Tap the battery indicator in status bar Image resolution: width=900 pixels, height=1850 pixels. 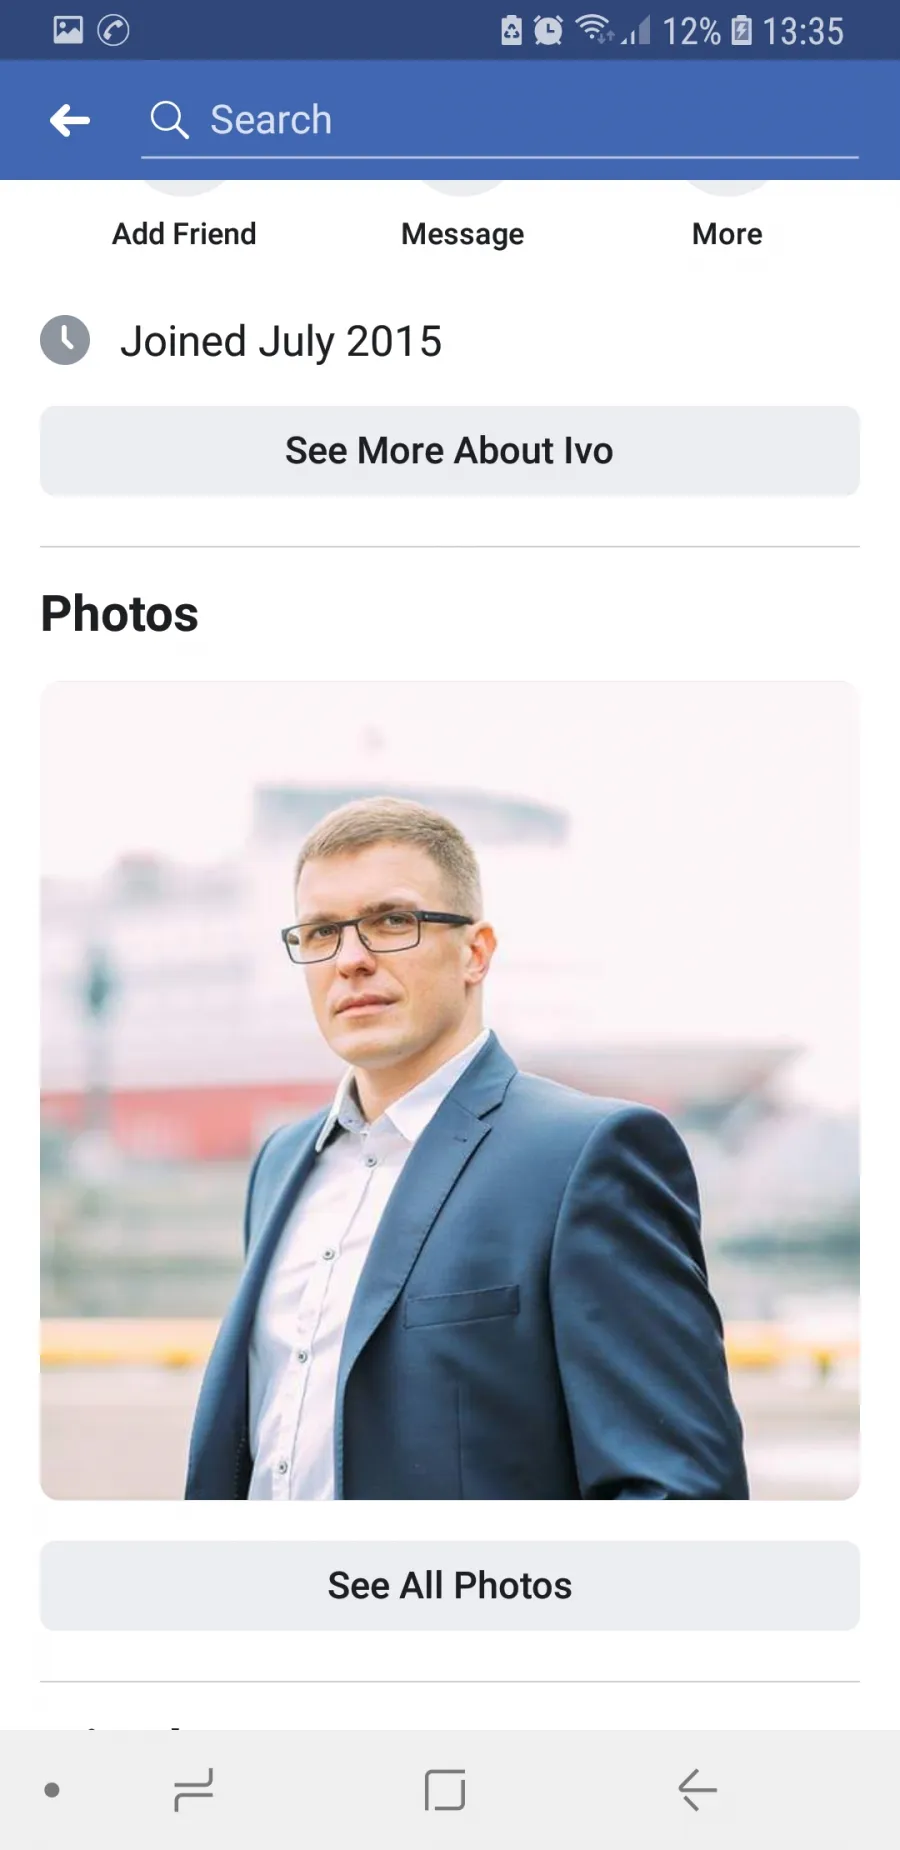741,30
